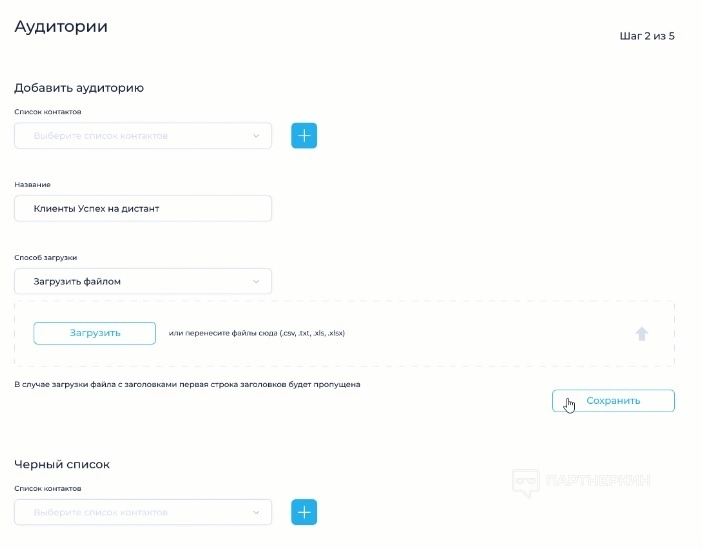Click the Партнеркин watermark logo

(581, 482)
